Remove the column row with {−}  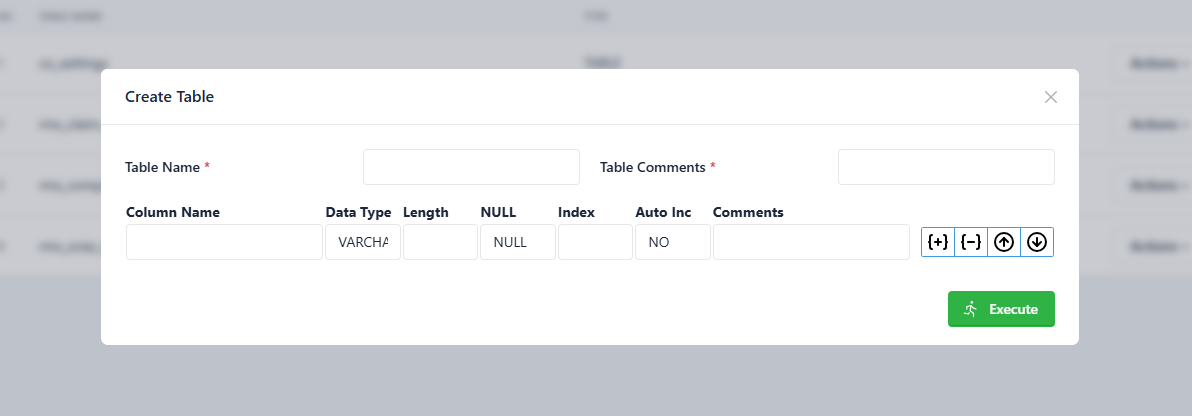click(971, 242)
